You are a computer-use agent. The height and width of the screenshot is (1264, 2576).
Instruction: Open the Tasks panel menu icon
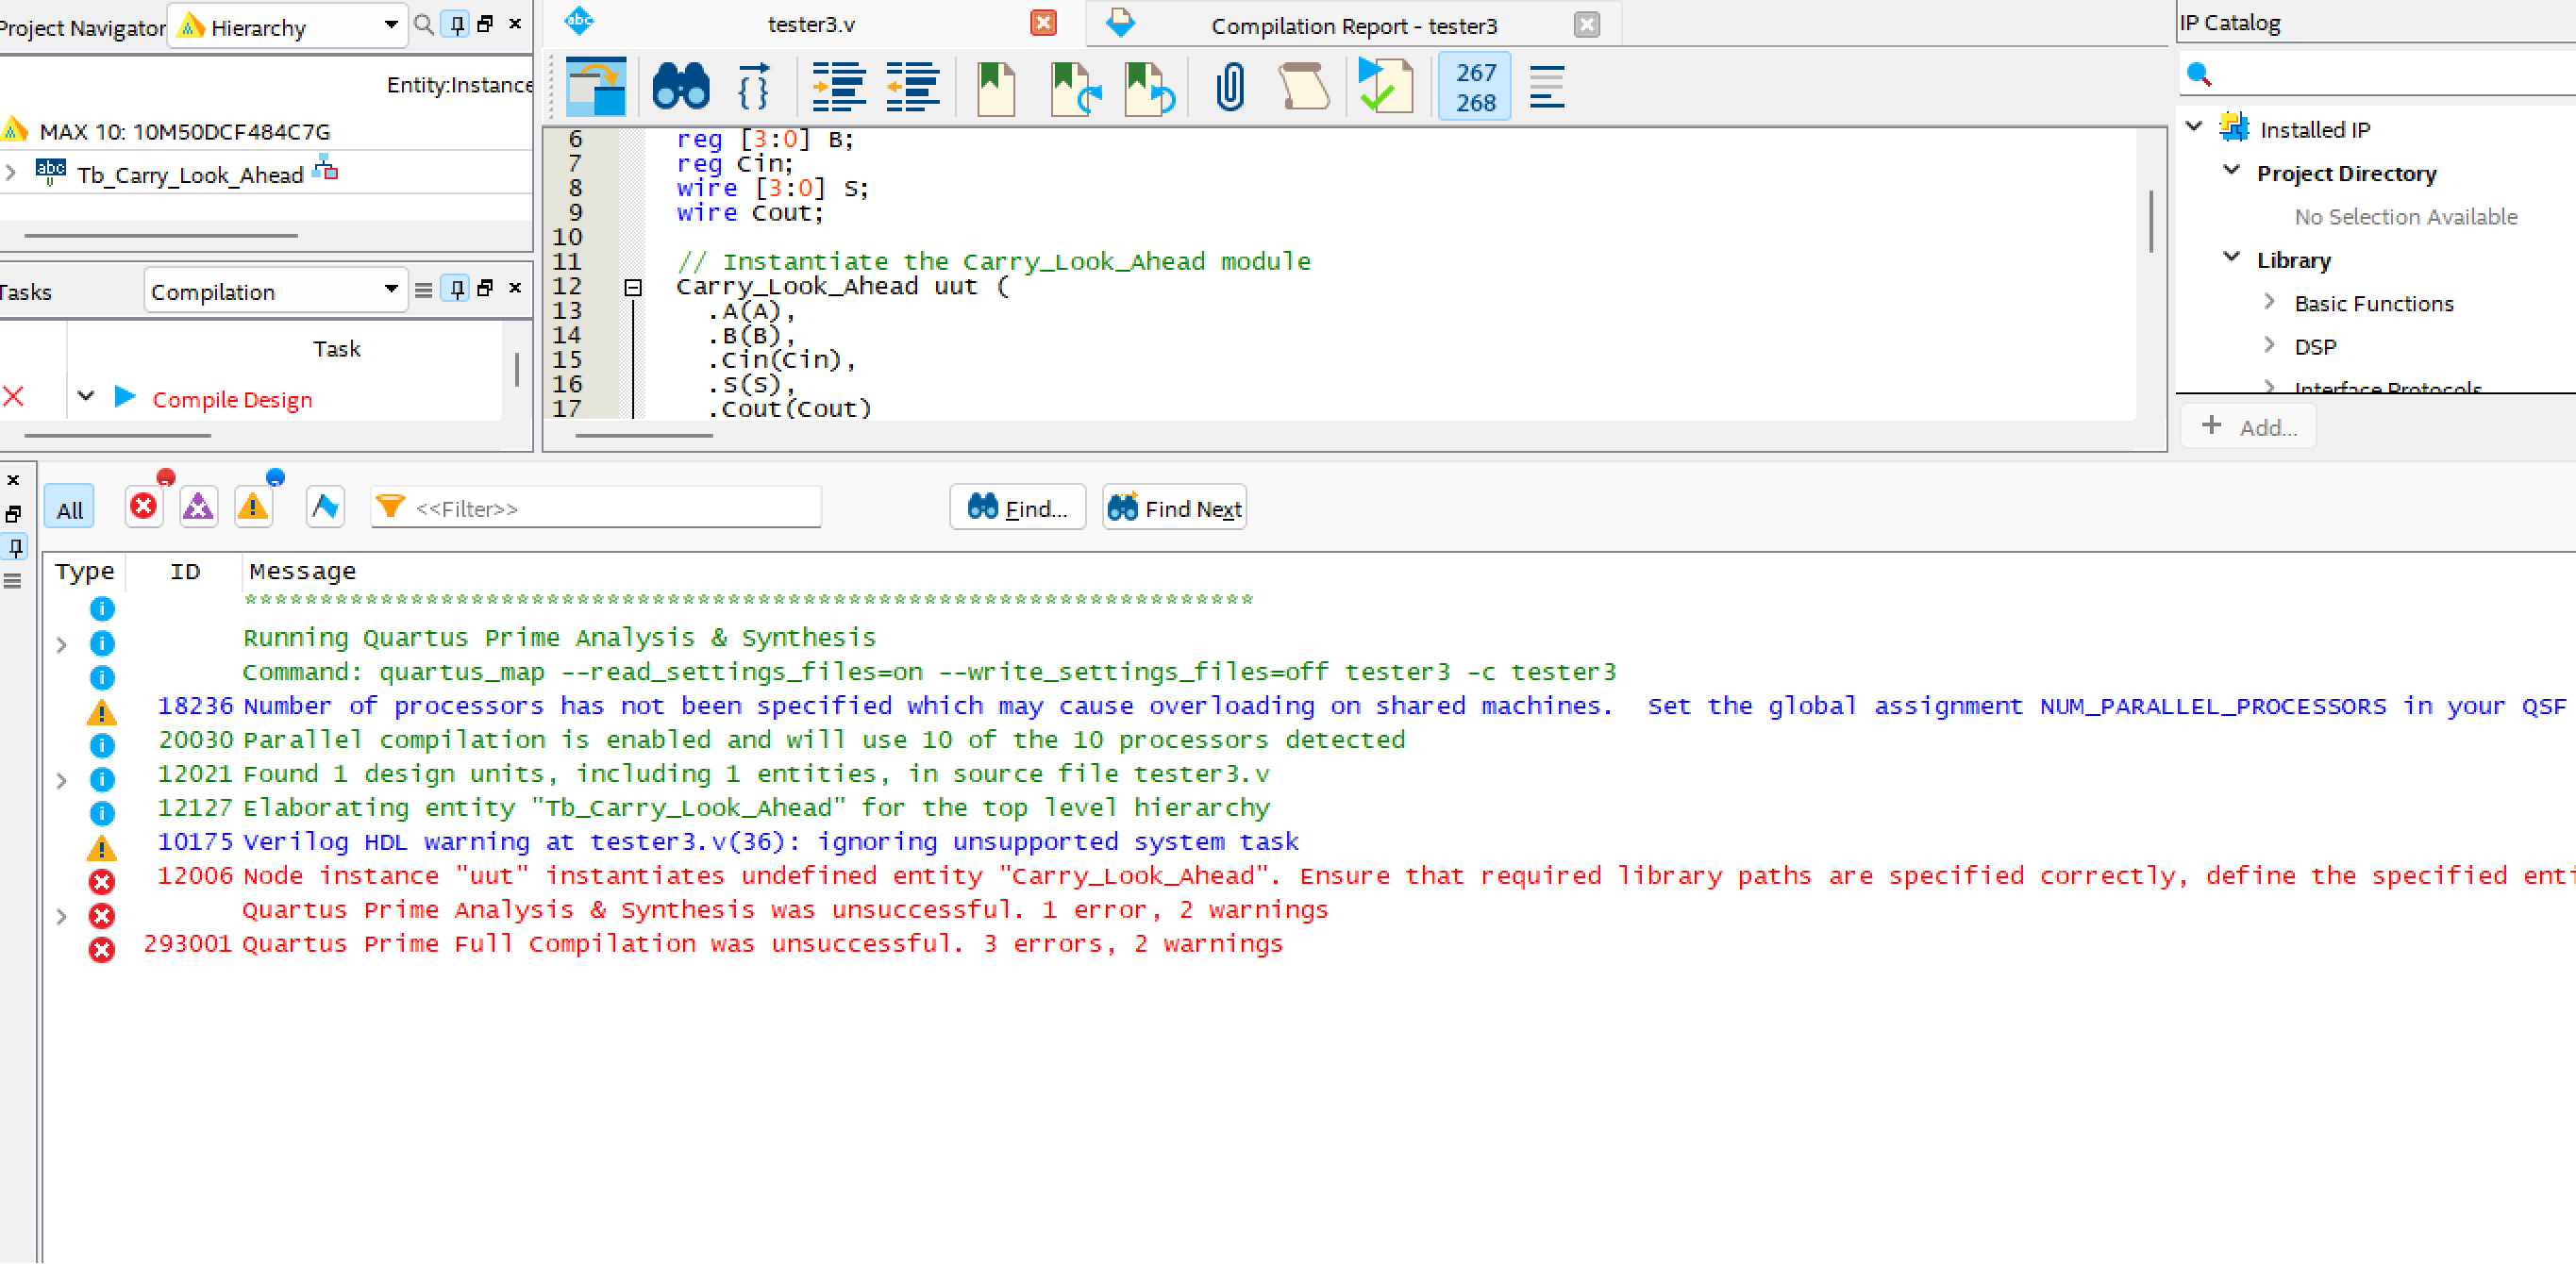[x=424, y=290]
